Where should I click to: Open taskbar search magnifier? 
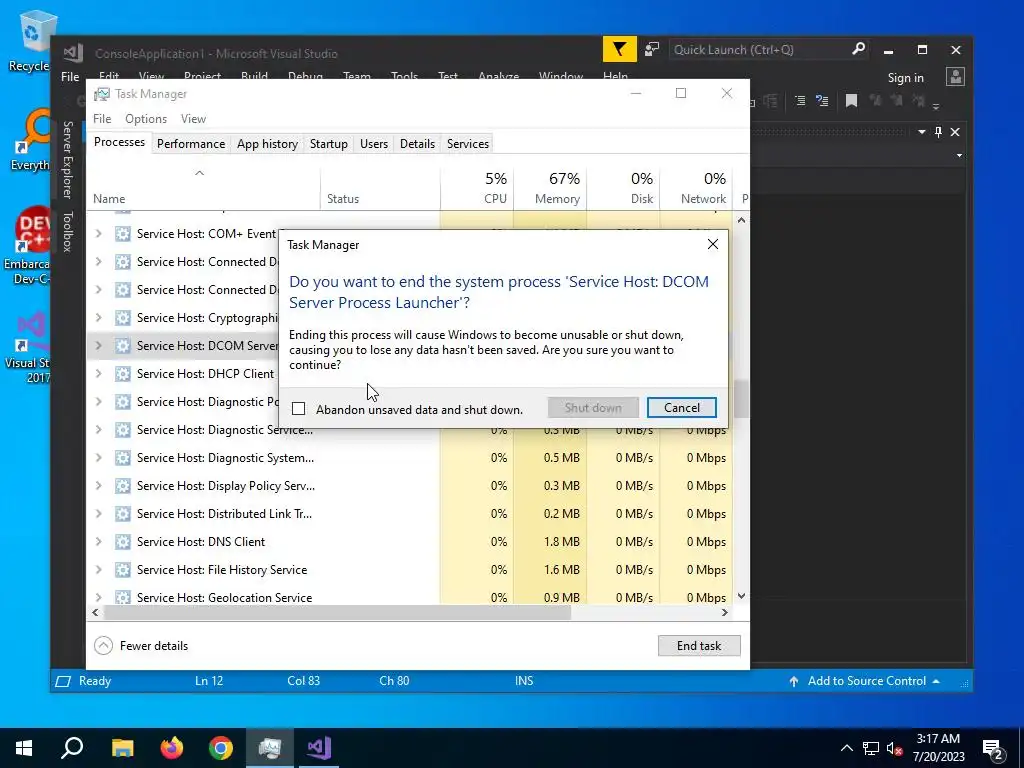pos(72,748)
